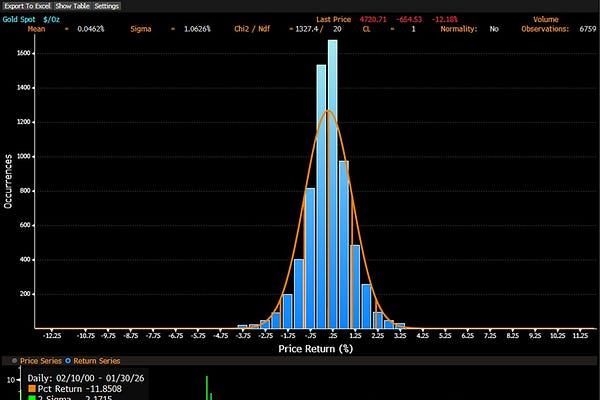The width and height of the screenshot is (600, 400).
Task: Click the Normality value No
Action: pyautogui.click(x=494, y=29)
